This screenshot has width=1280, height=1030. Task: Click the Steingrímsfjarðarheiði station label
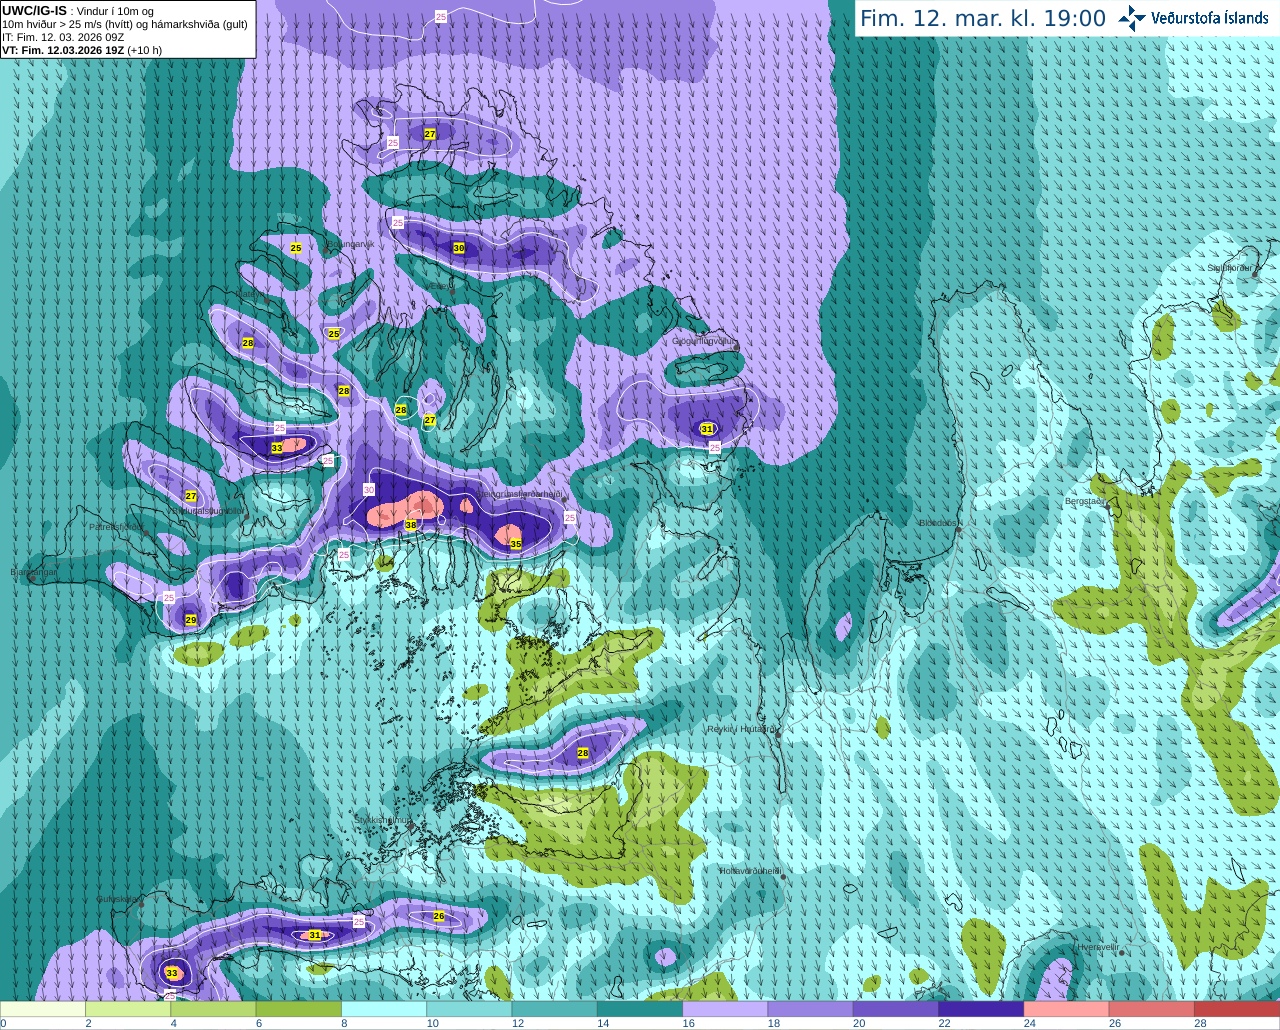[520, 494]
